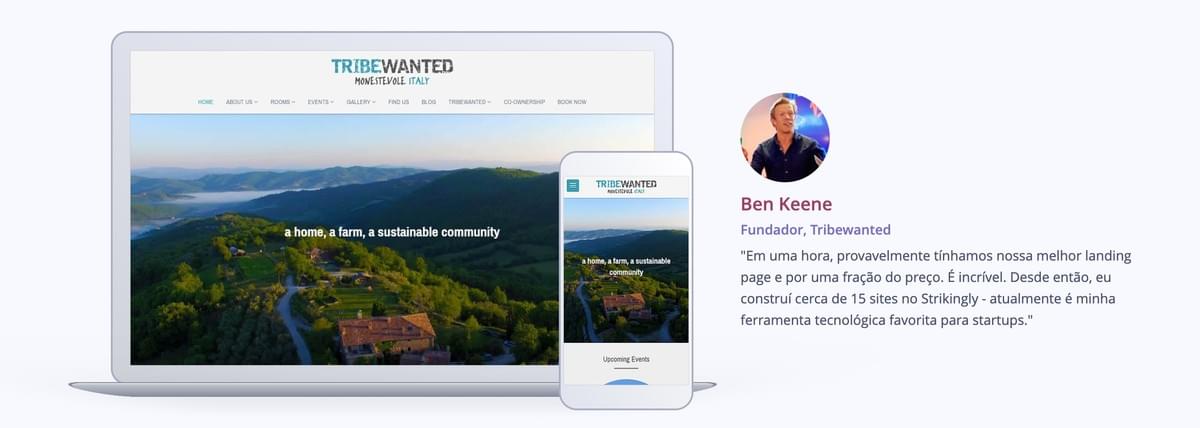The width and height of the screenshot is (1200, 428).
Task: Click the Fundador, Tribewanted subtitle
Action: pos(815,230)
